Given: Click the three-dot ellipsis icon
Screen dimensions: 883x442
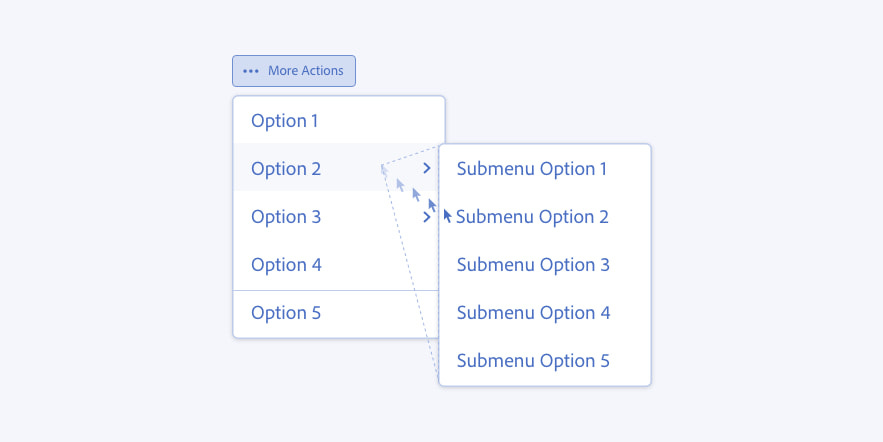Looking at the screenshot, I should (x=250, y=71).
